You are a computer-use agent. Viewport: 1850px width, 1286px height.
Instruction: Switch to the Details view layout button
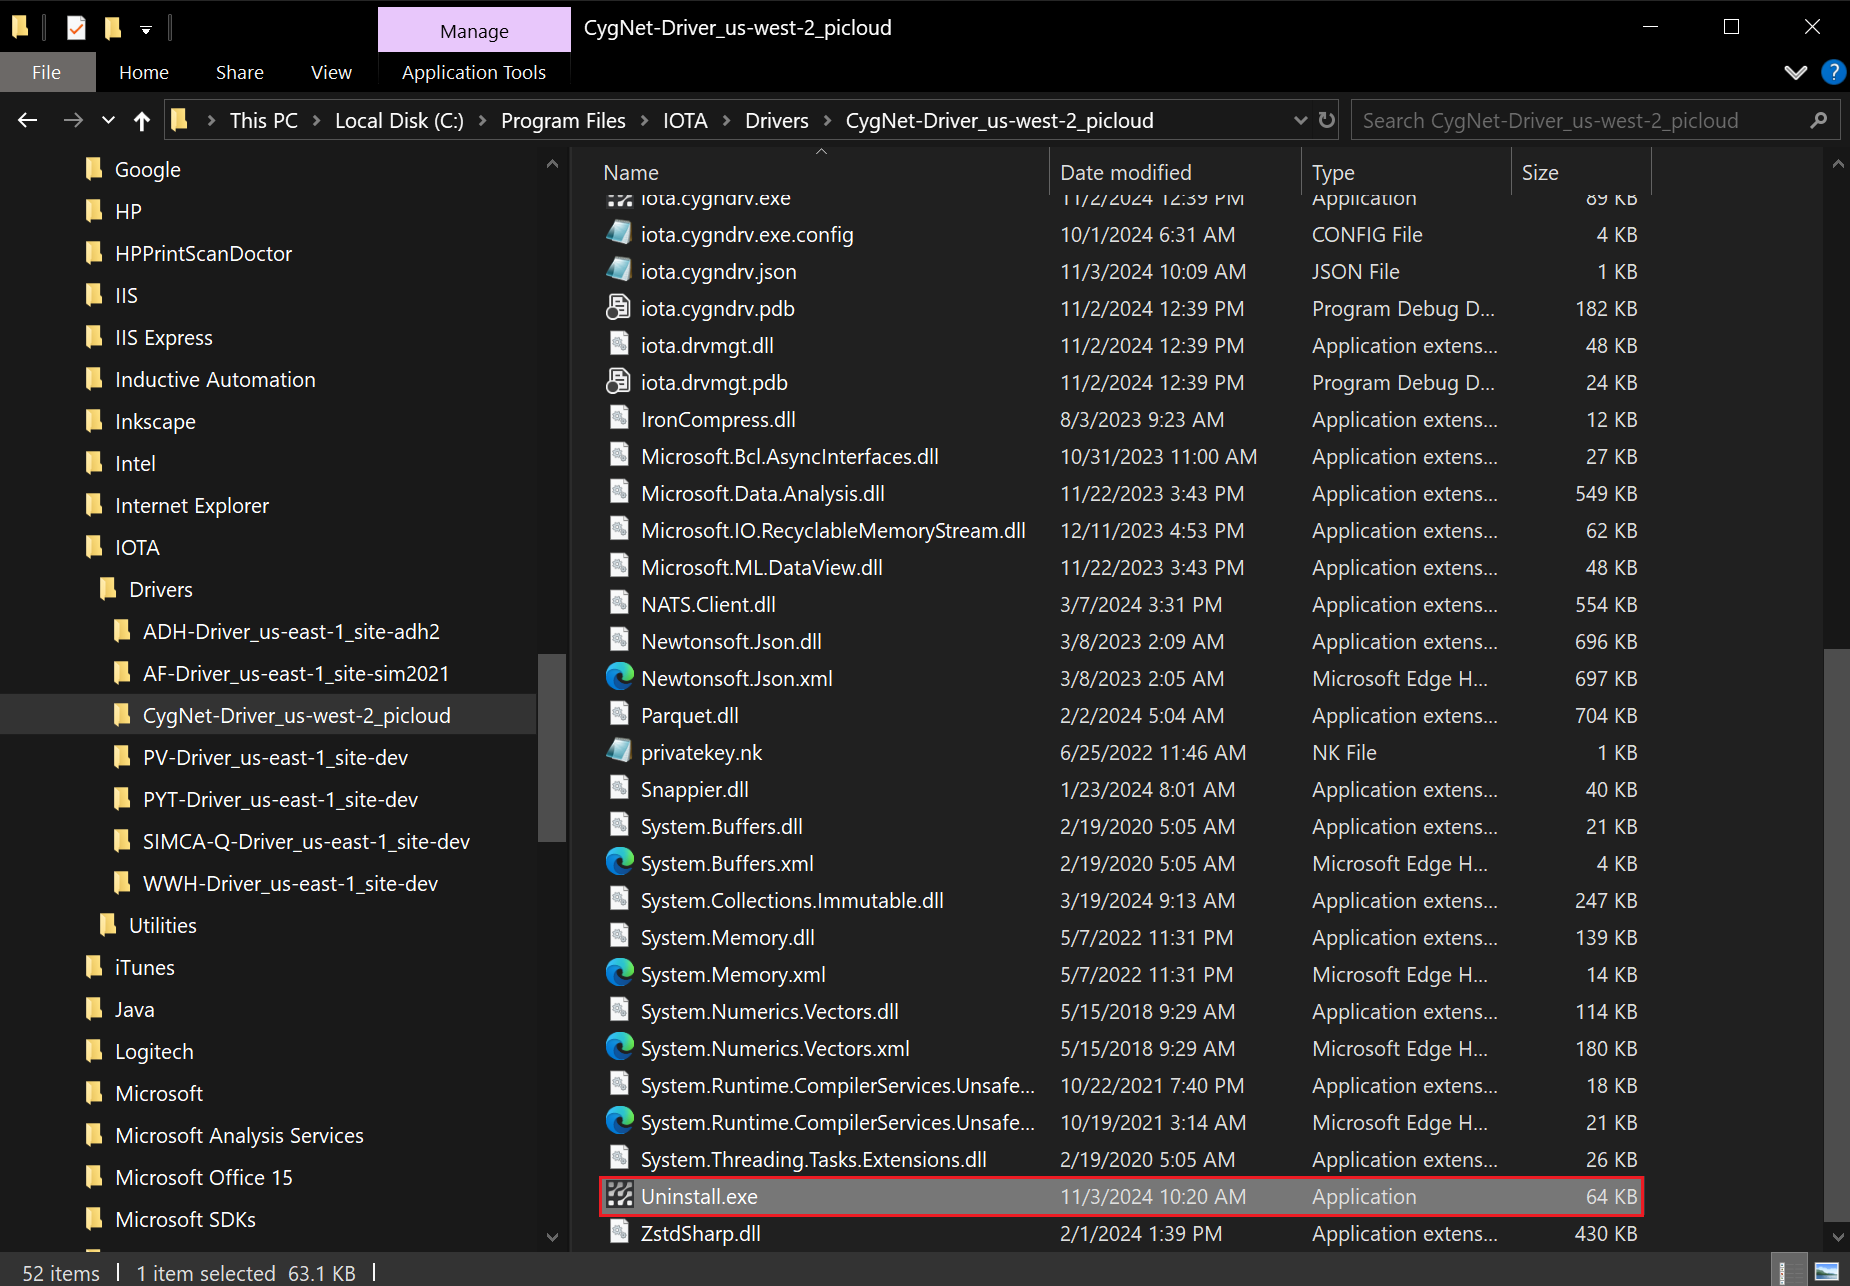(x=1789, y=1272)
